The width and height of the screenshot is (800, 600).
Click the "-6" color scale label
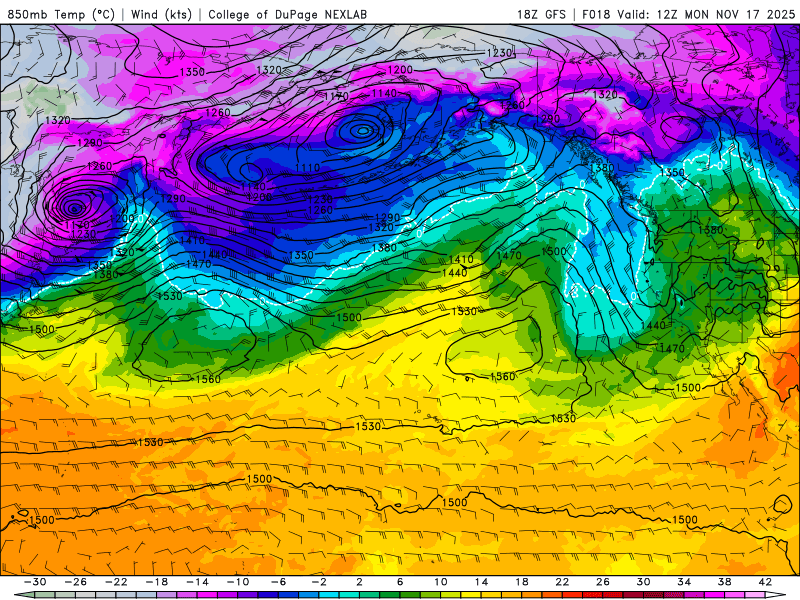pyautogui.click(x=279, y=582)
